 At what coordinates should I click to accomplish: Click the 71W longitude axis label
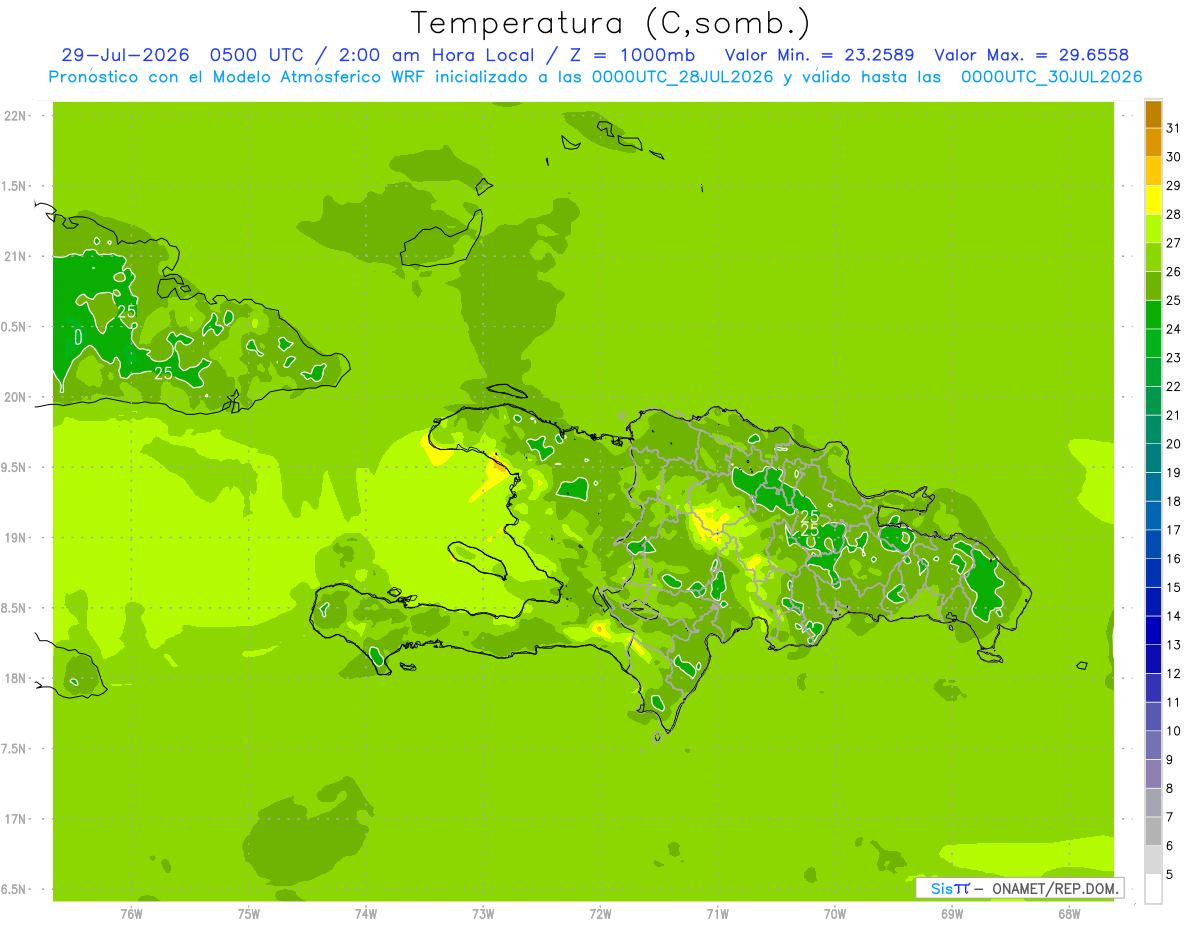pos(717,914)
